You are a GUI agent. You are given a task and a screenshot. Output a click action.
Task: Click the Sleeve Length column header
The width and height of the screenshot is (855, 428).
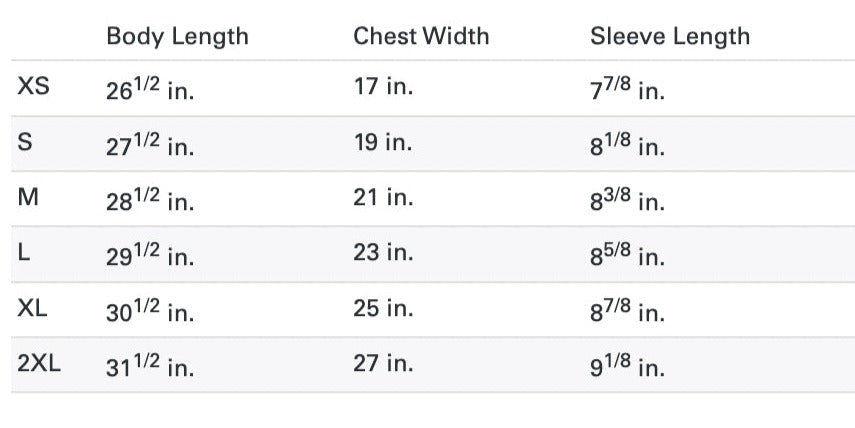point(669,37)
